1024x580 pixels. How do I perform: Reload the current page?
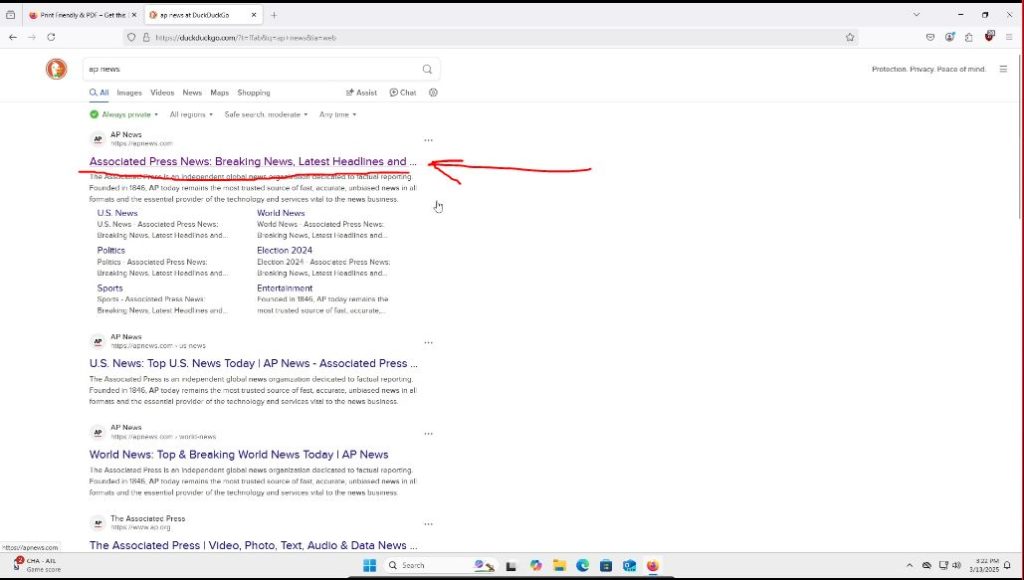click(51, 37)
